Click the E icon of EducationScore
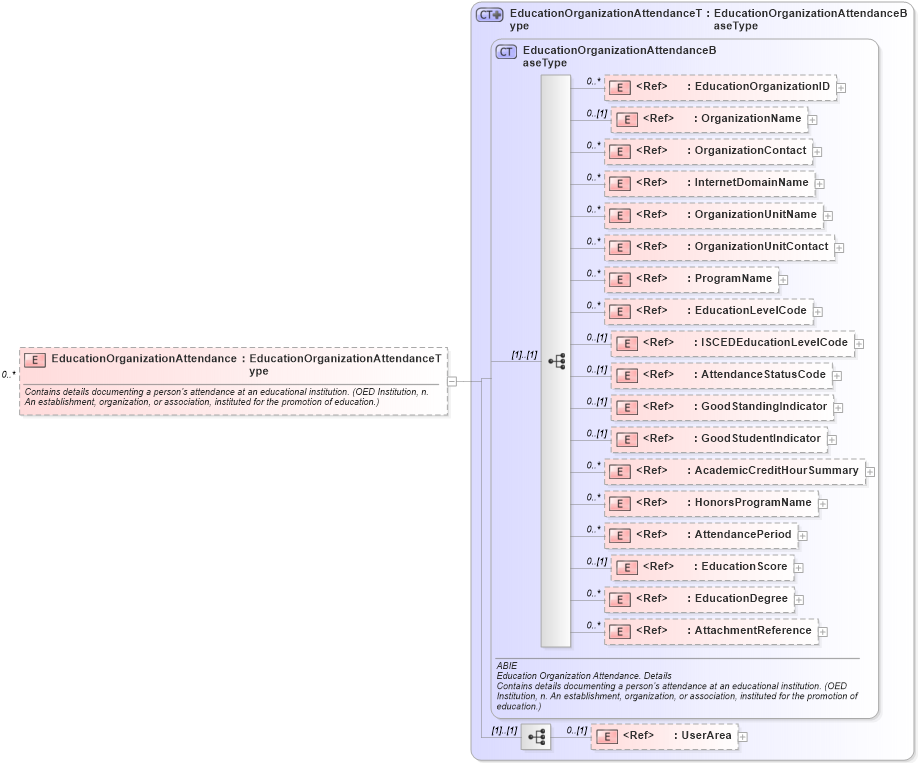 626,567
